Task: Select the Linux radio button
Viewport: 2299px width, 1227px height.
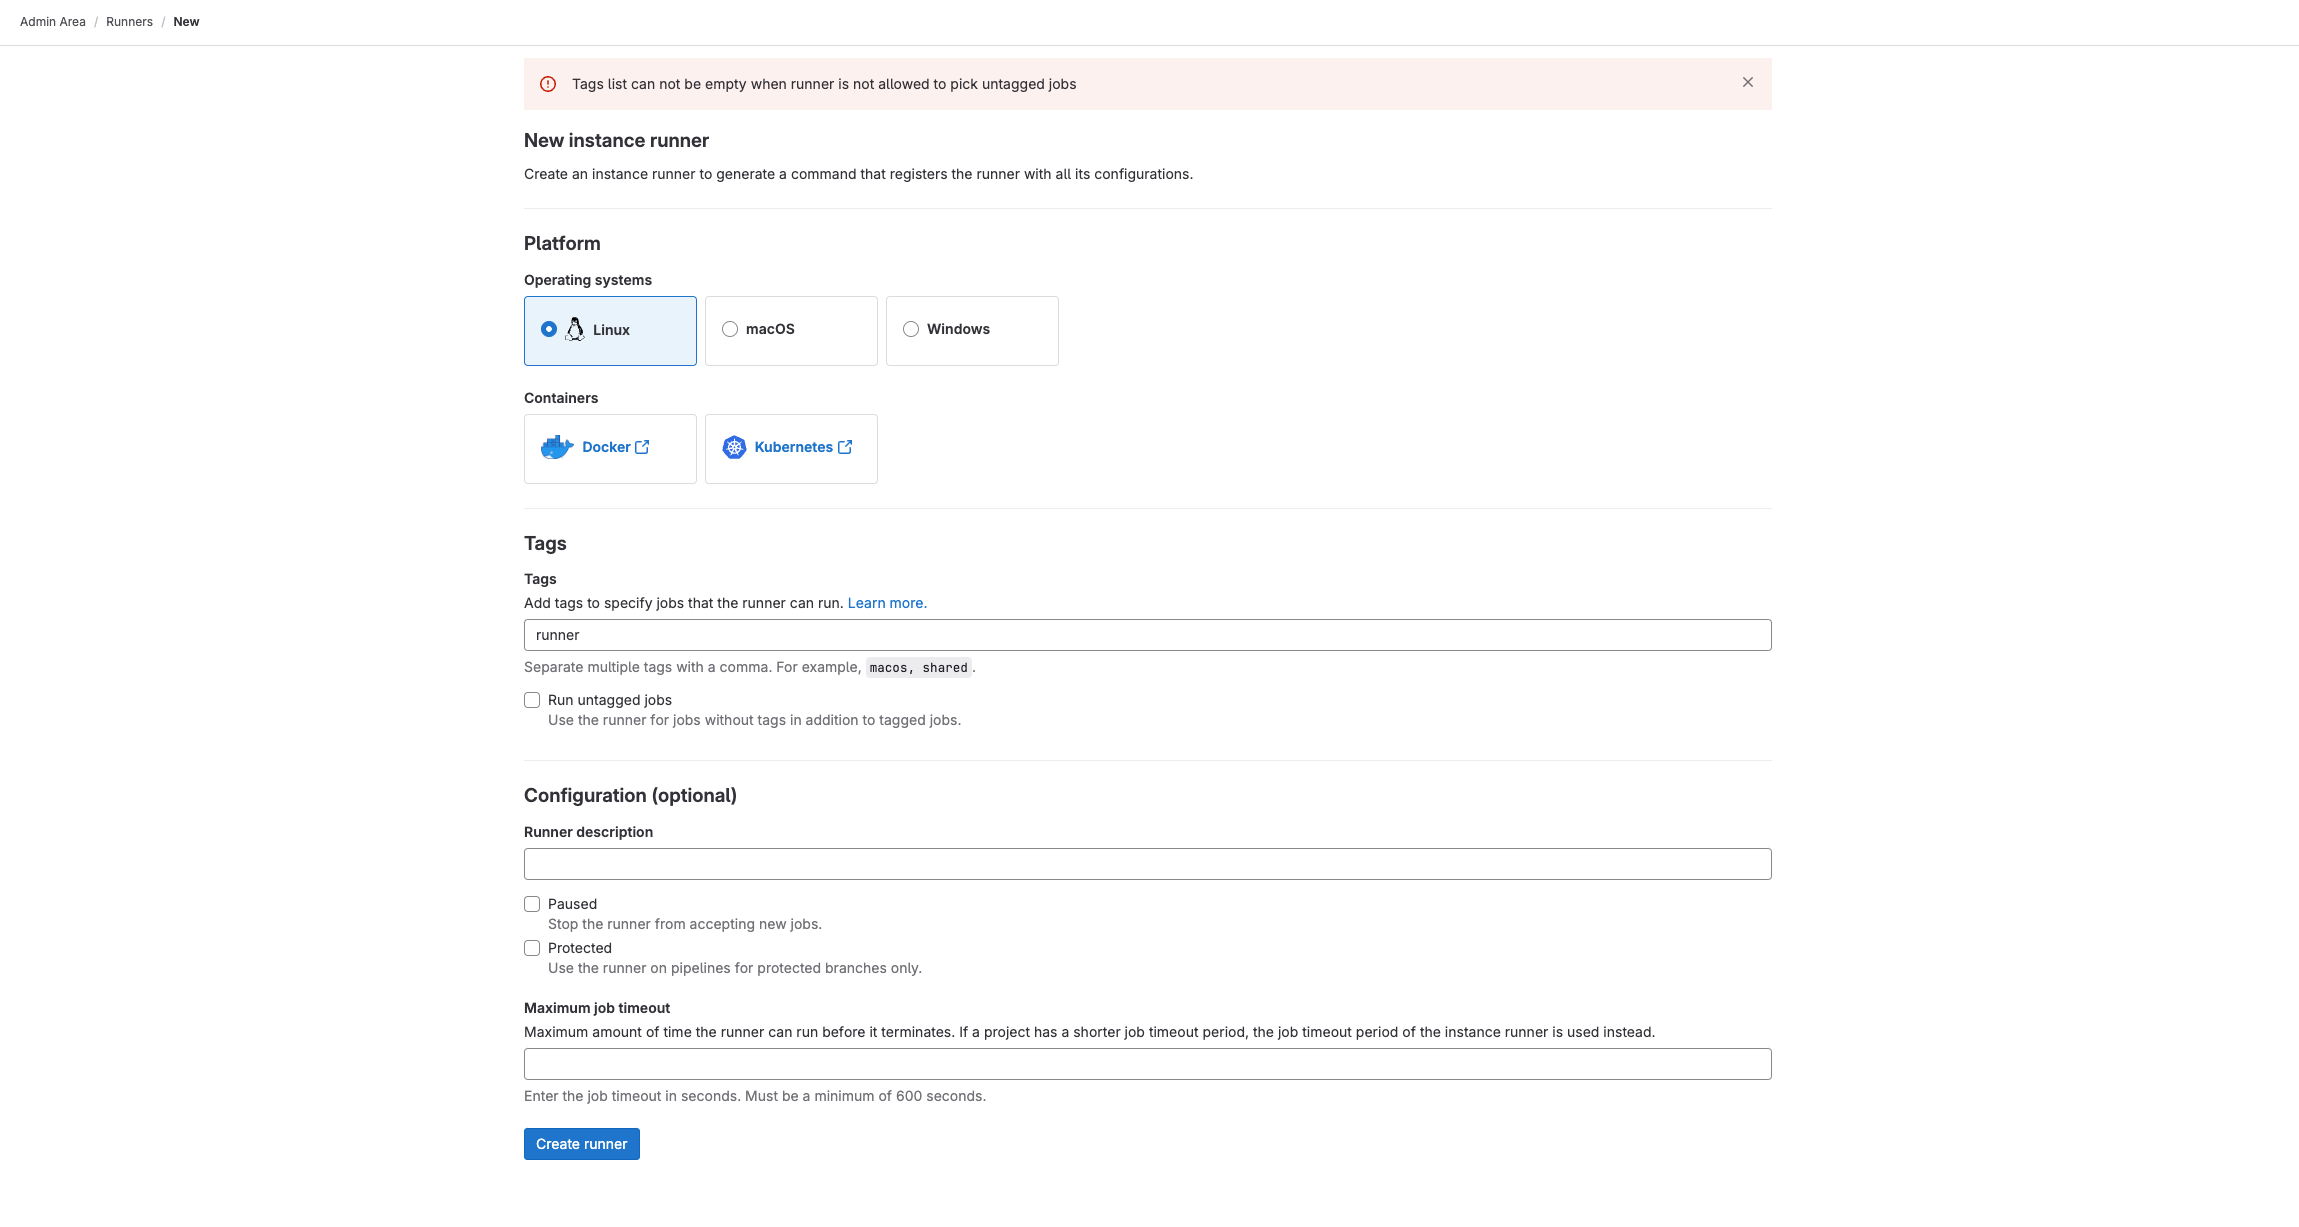Action: pyautogui.click(x=549, y=329)
